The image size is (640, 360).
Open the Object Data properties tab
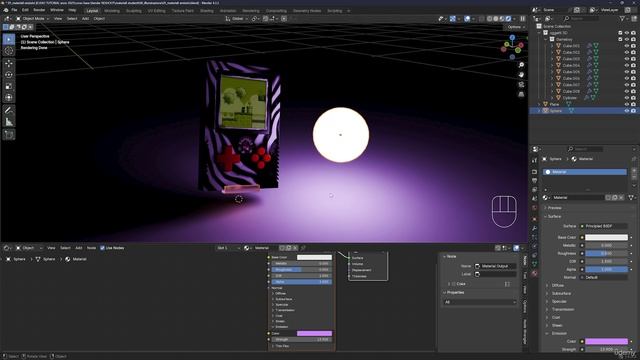pyautogui.click(x=535, y=264)
